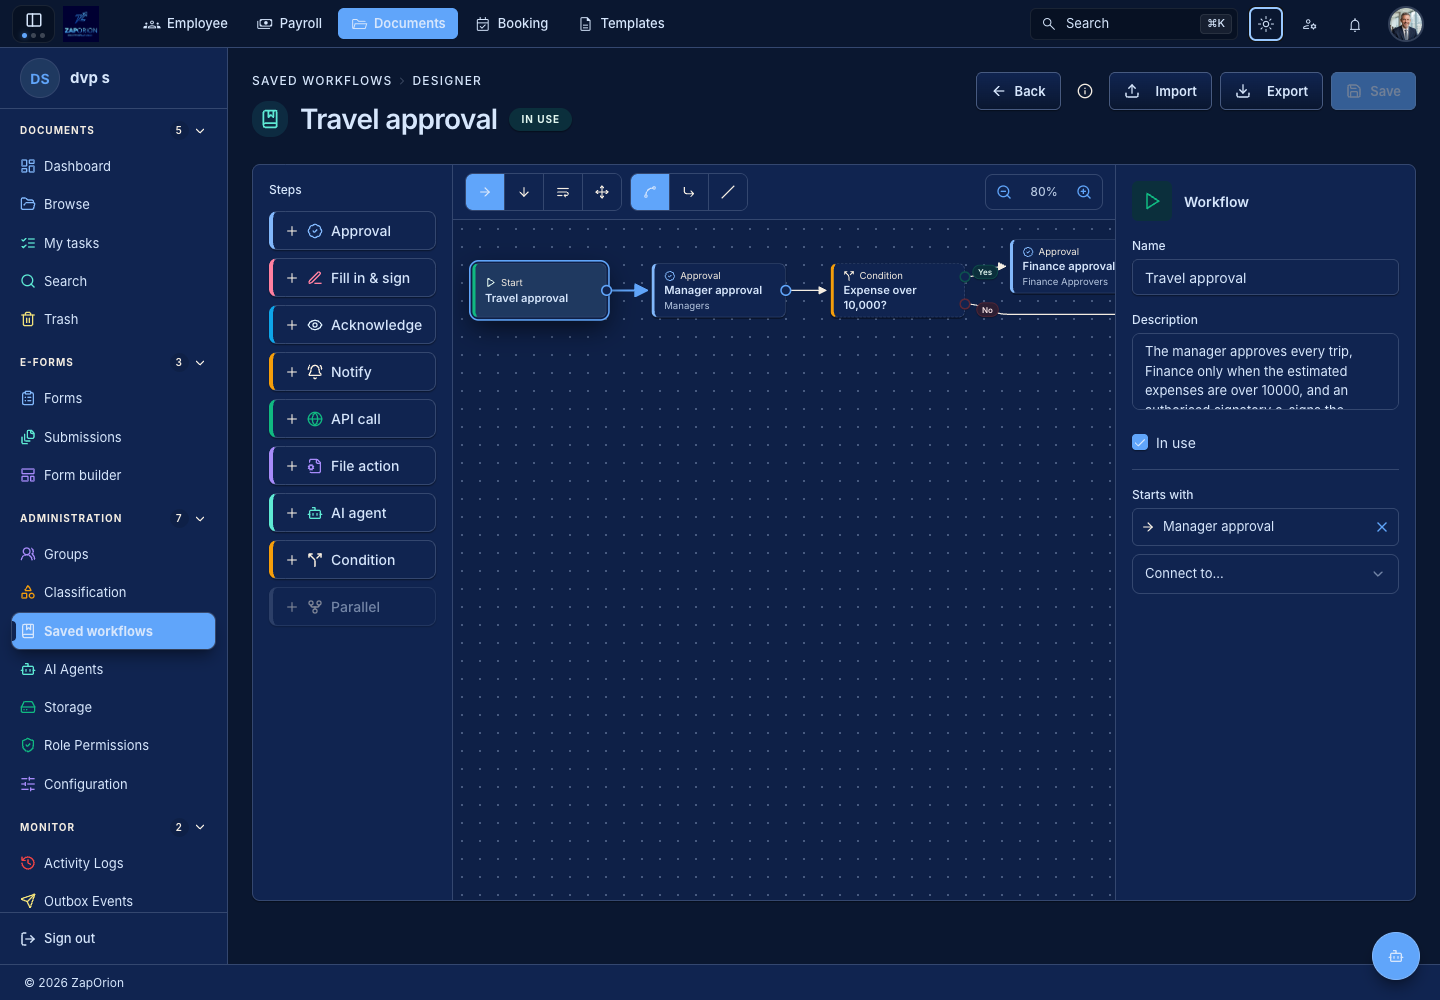Zoom out the workflow canvas
Viewport: 1440px width, 1000px height.
coord(1004,192)
